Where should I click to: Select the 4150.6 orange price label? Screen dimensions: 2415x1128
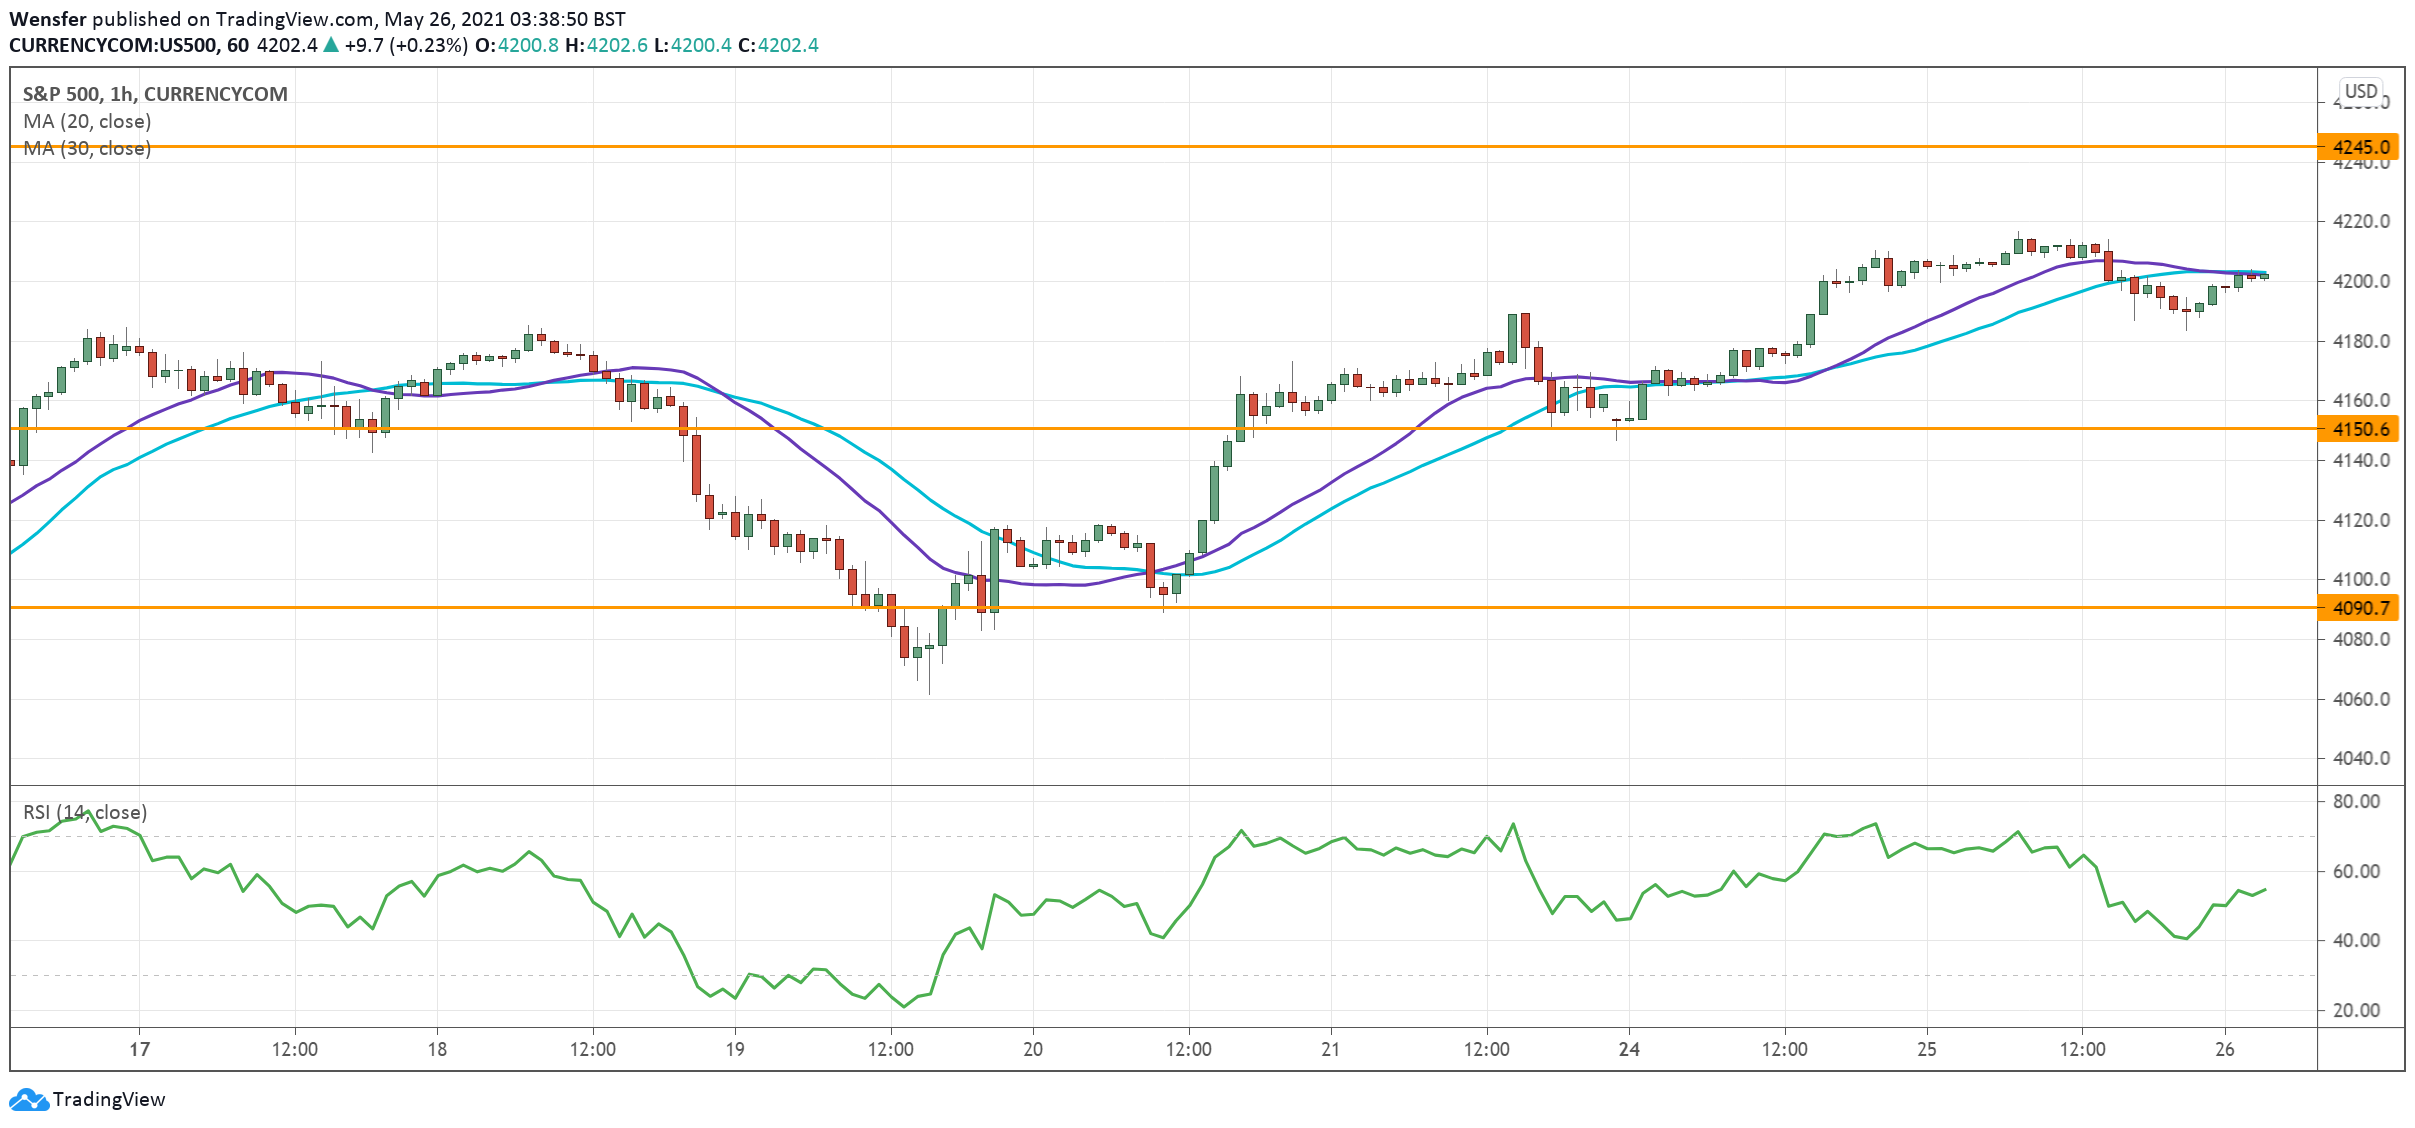tap(2360, 429)
